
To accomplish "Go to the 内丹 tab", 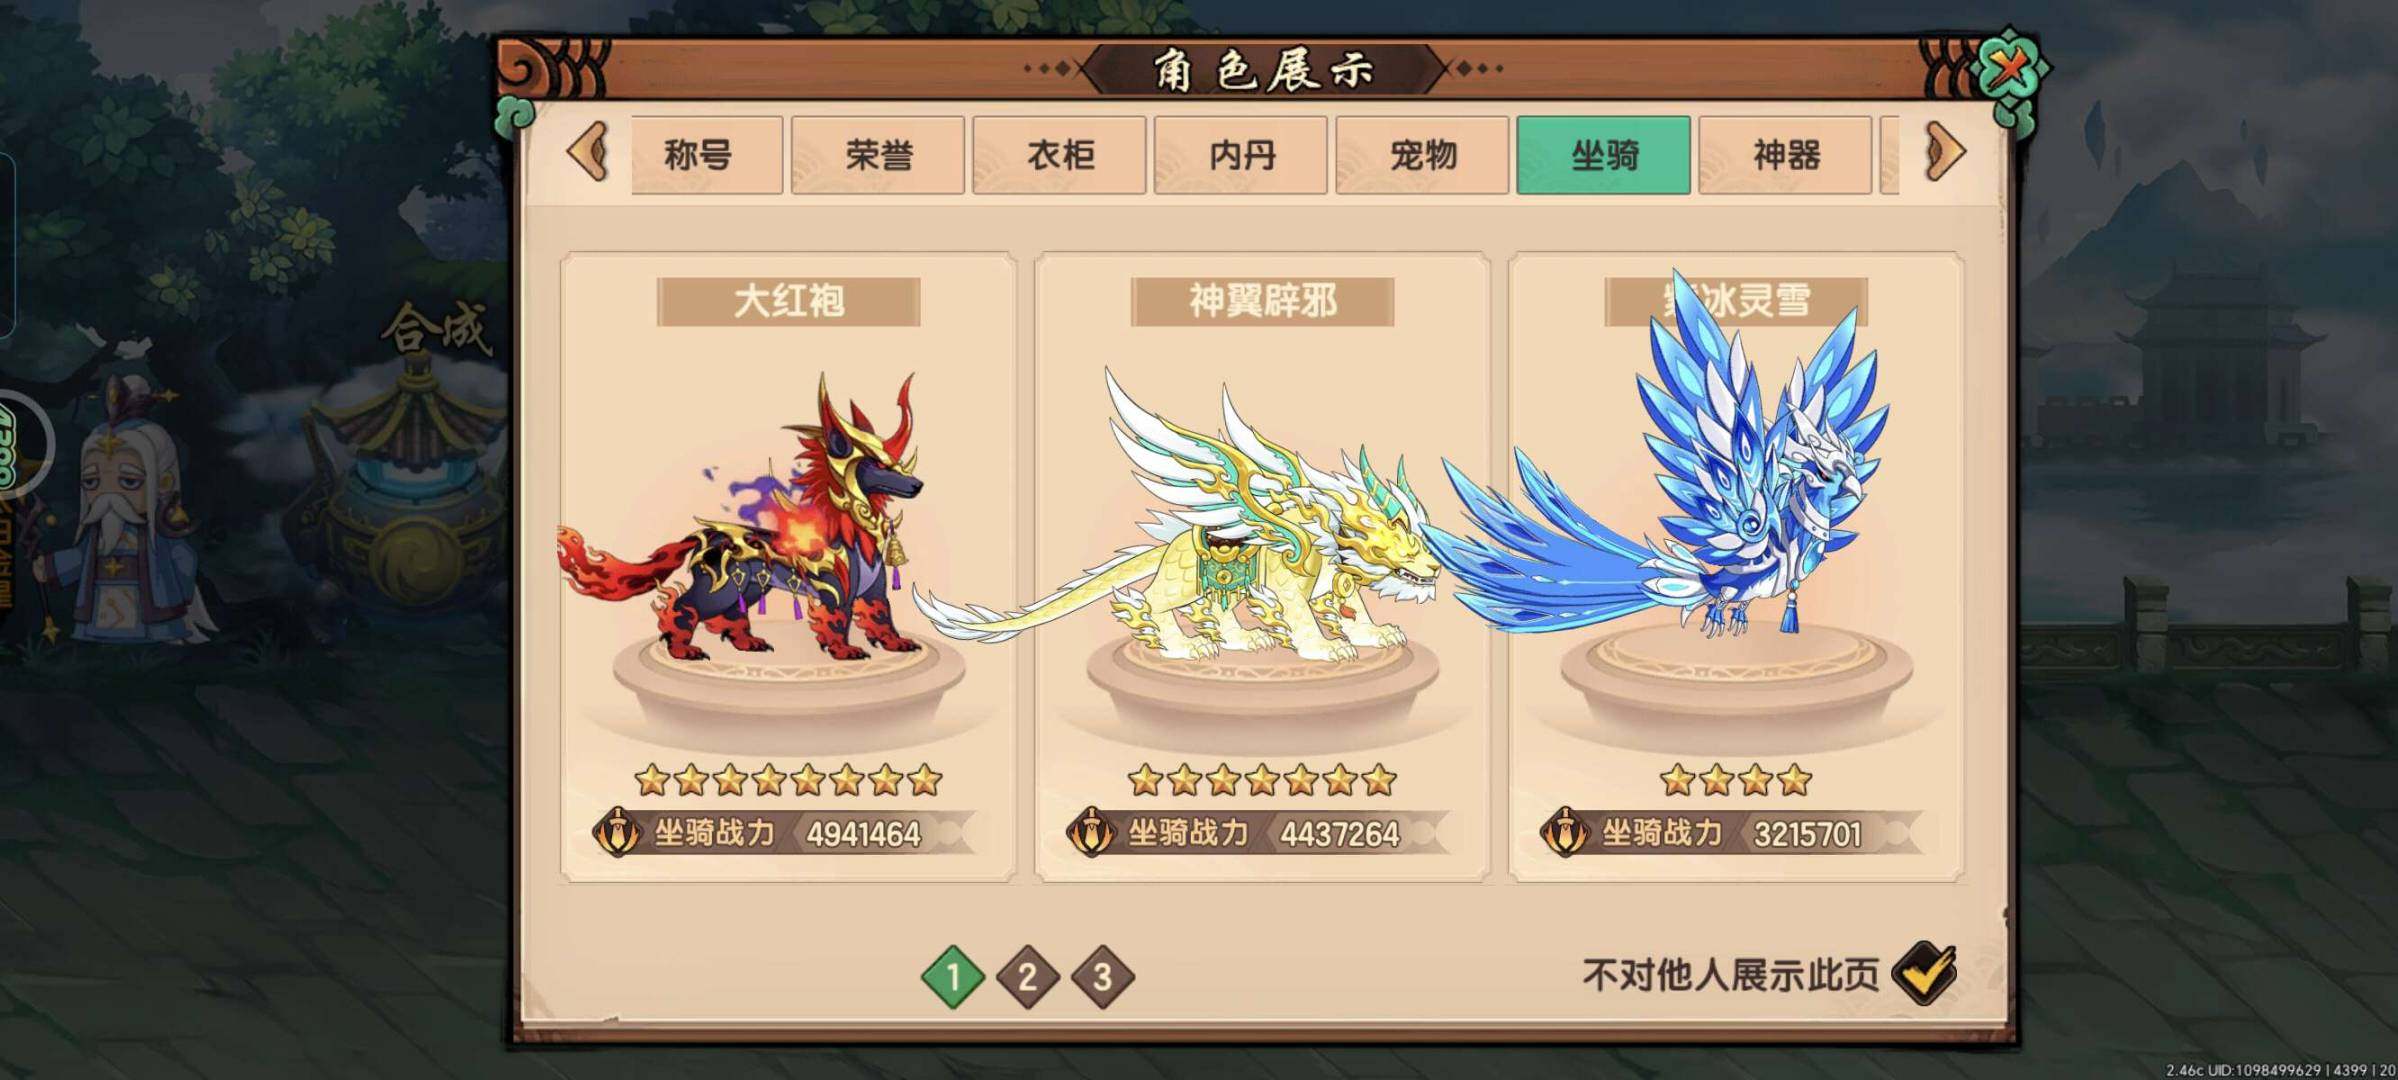I will point(1241,155).
